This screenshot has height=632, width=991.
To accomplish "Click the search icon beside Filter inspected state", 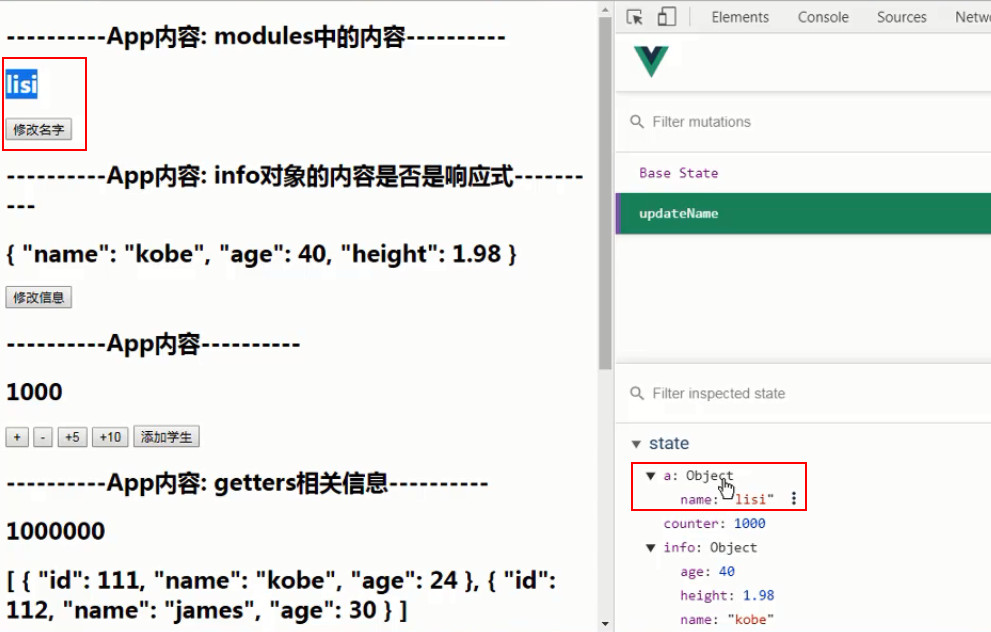I will pyautogui.click(x=636, y=393).
